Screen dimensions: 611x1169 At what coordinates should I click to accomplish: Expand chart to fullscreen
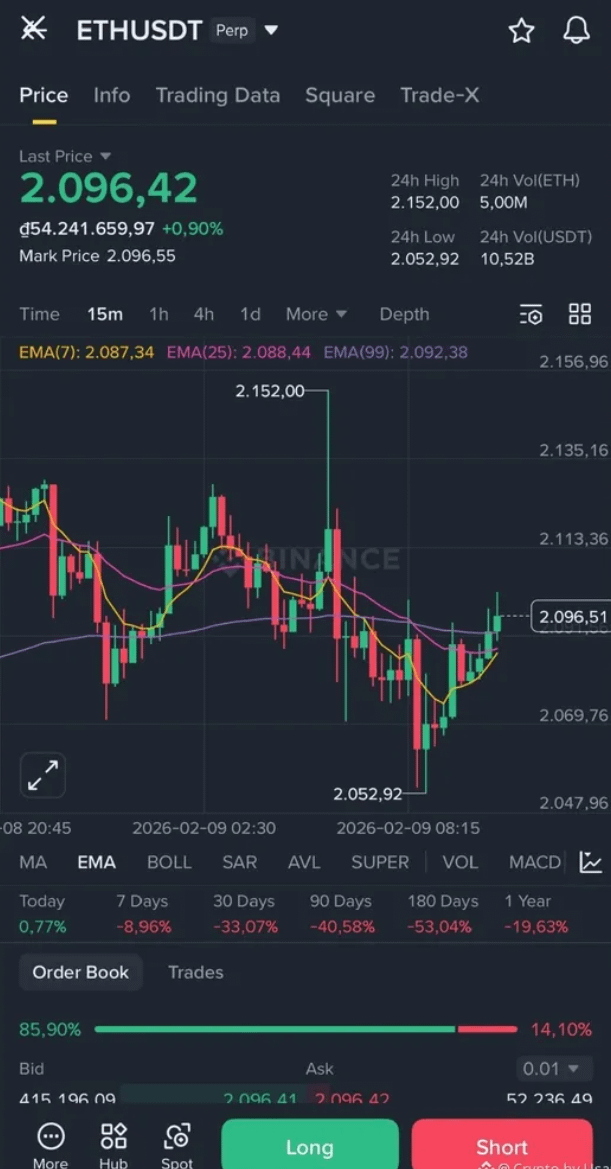(x=43, y=775)
